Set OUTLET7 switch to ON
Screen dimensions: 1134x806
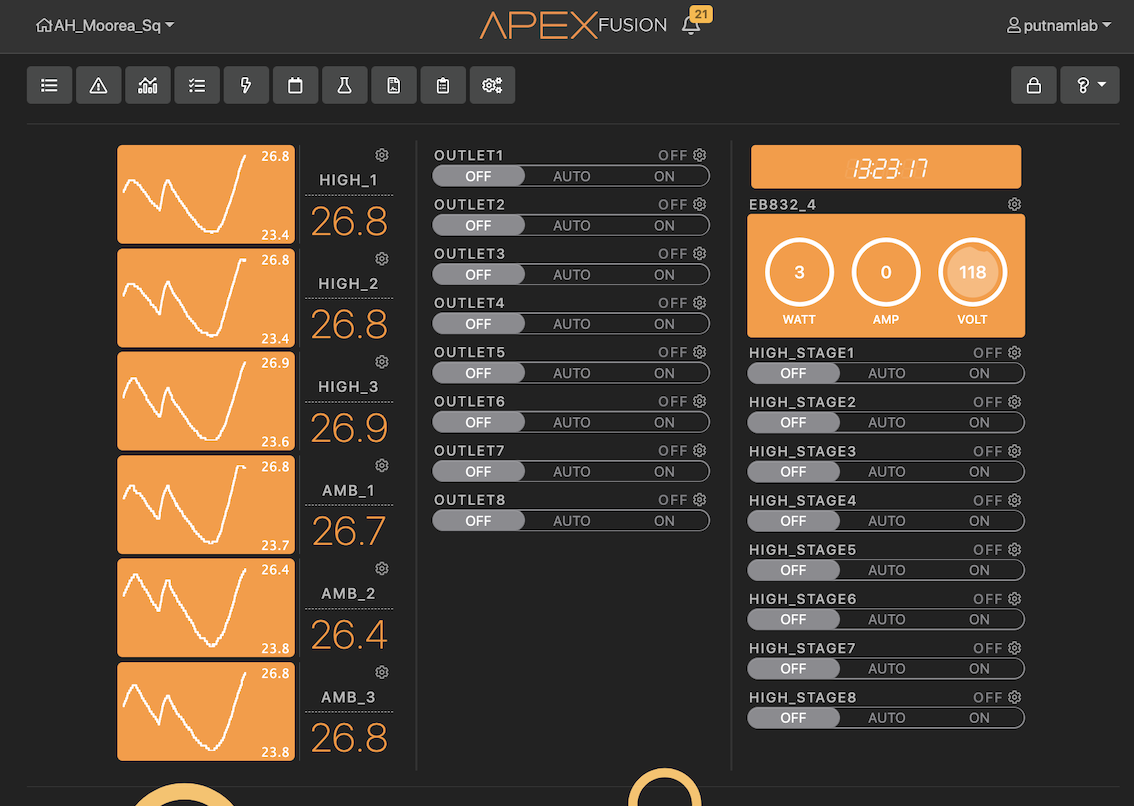click(664, 471)
